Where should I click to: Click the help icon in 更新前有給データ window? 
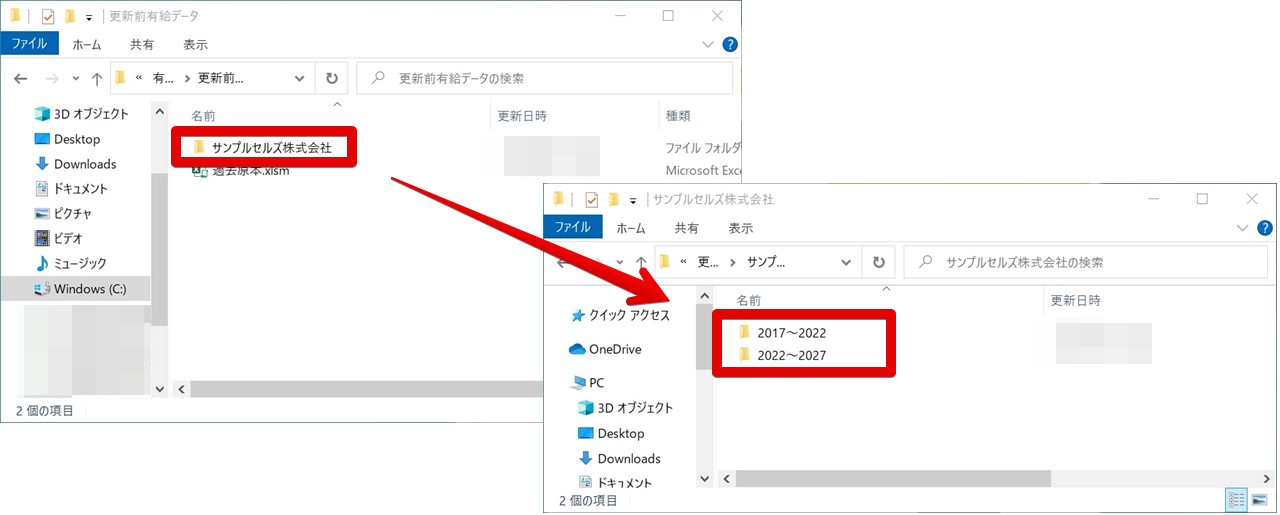click(x=730, y=44)
